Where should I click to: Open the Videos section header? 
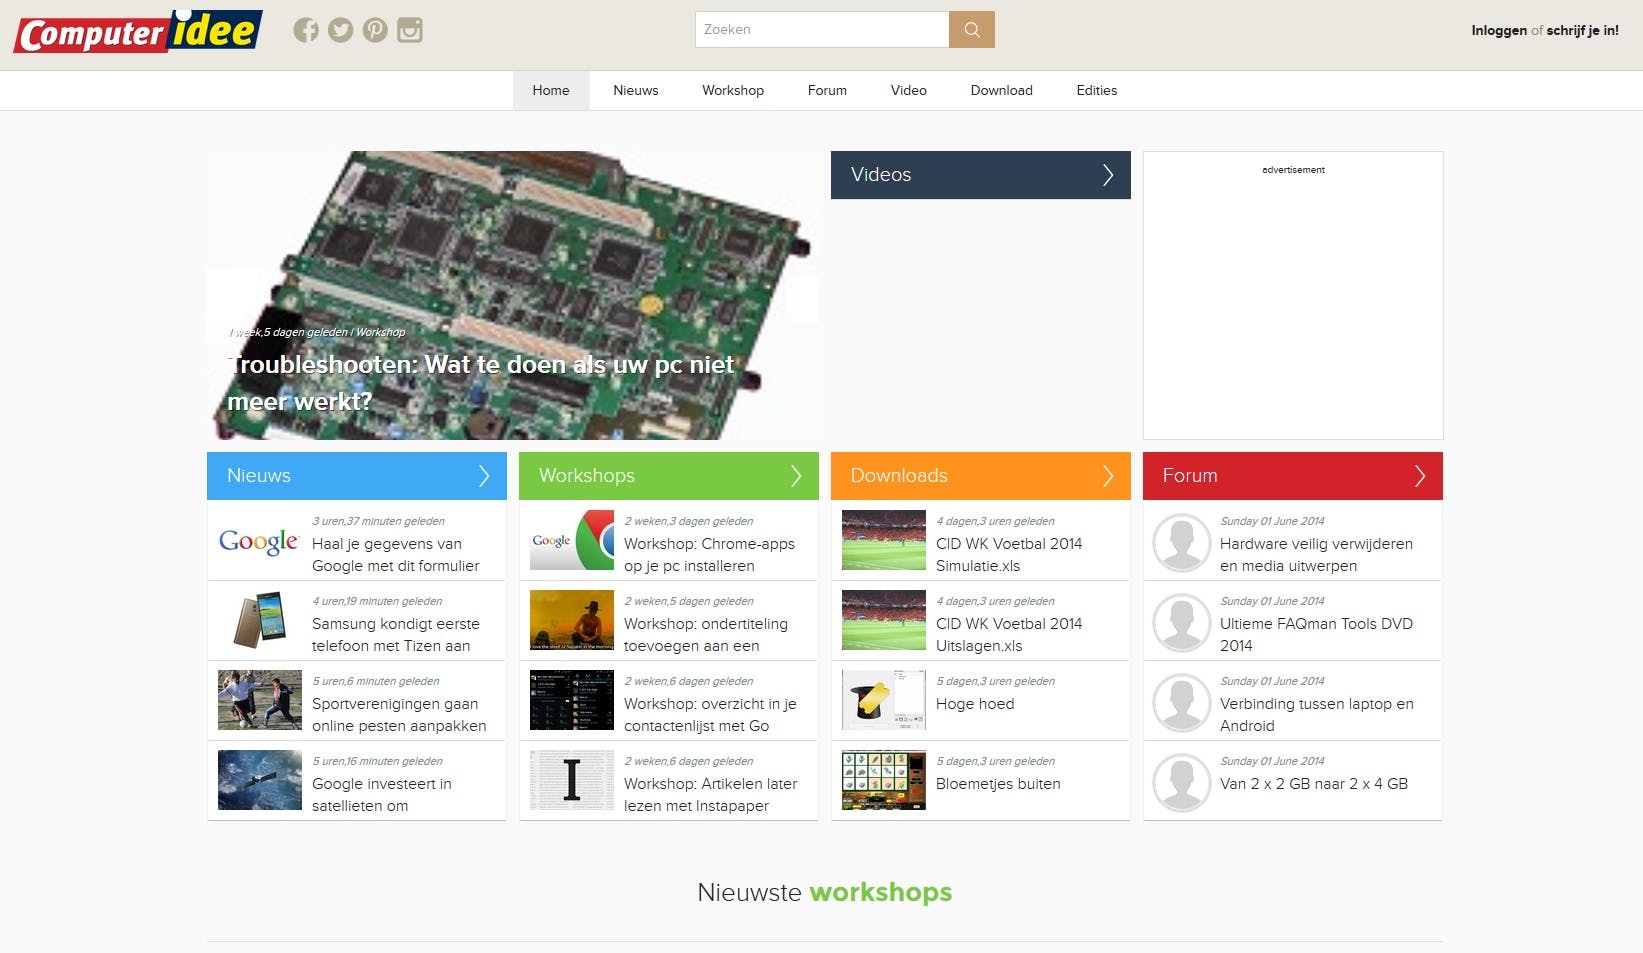981,175
